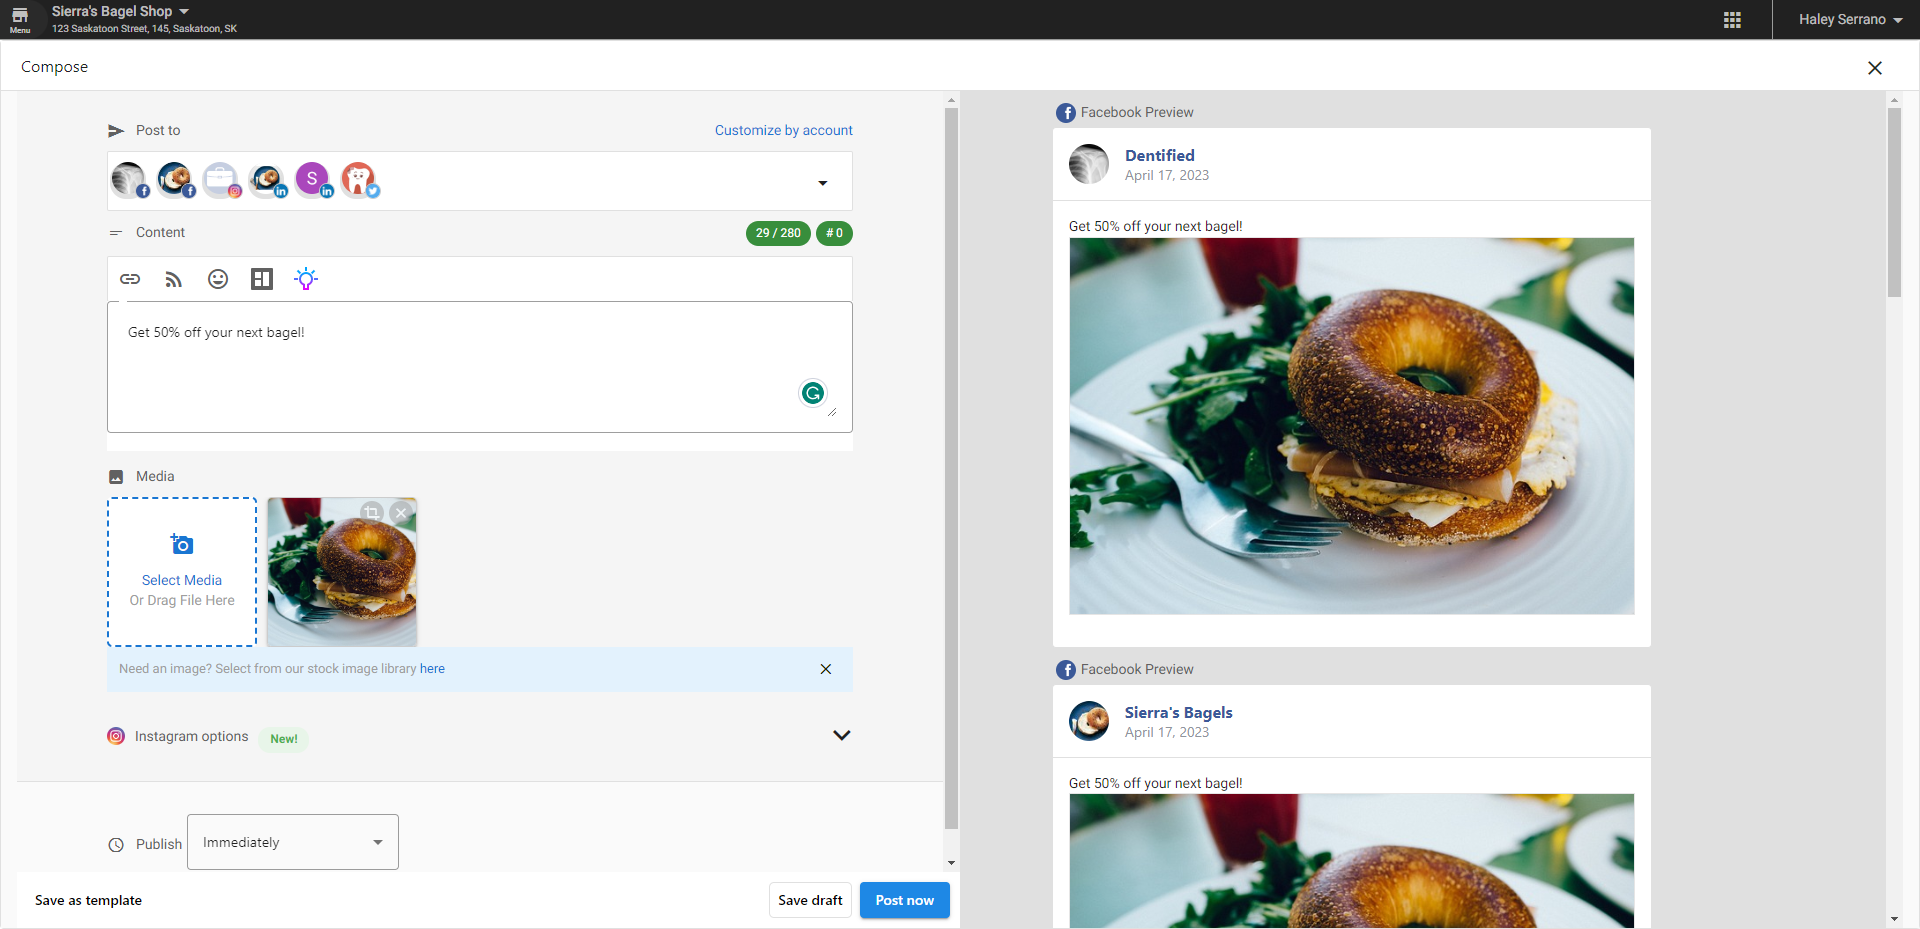Image resolution: width=1920 pixels, height=929 pixels.
Task: Click the hashtag count badge
Action: coord(834,233)
